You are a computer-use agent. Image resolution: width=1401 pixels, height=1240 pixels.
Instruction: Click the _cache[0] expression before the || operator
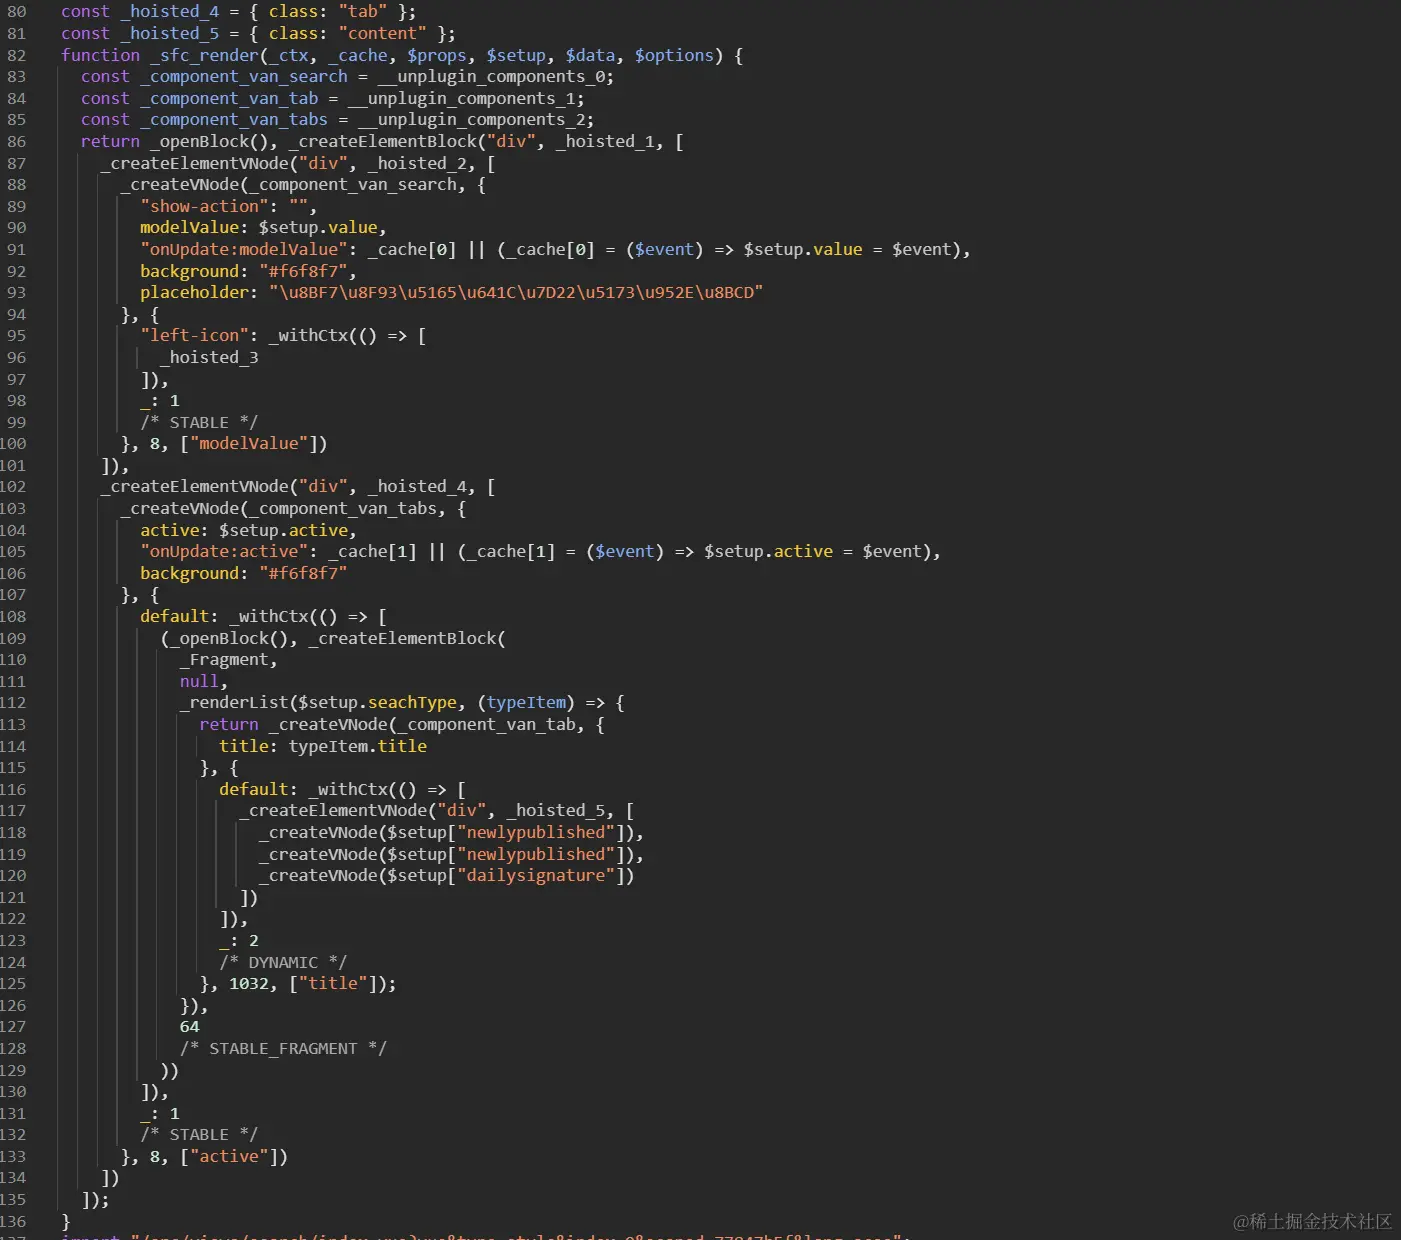412,250
